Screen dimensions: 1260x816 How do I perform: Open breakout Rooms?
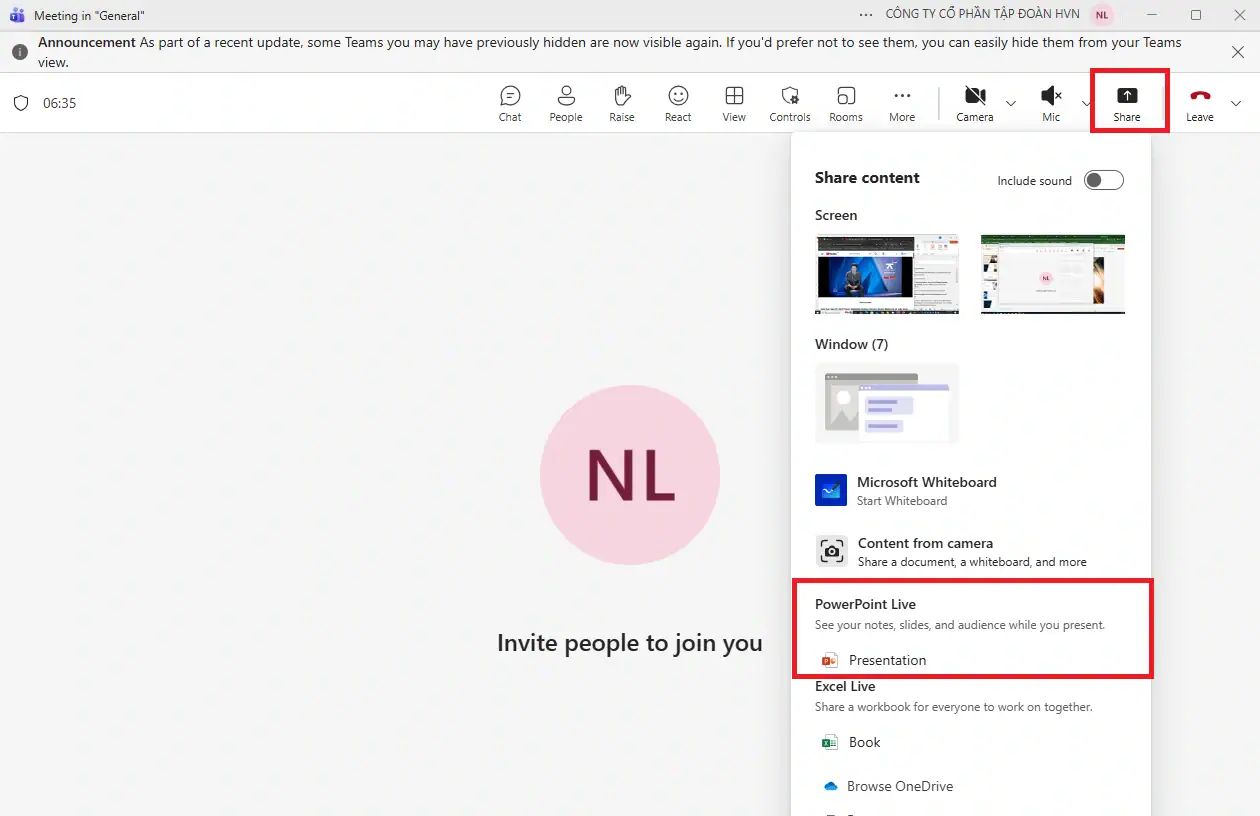[845, 103]
